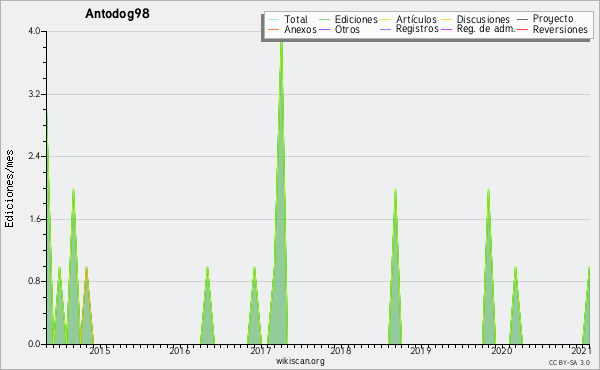Click the red Reversiones legend line swatch
Image resolution: width=600 pixels, height=370 pixels.
(522, 29)
